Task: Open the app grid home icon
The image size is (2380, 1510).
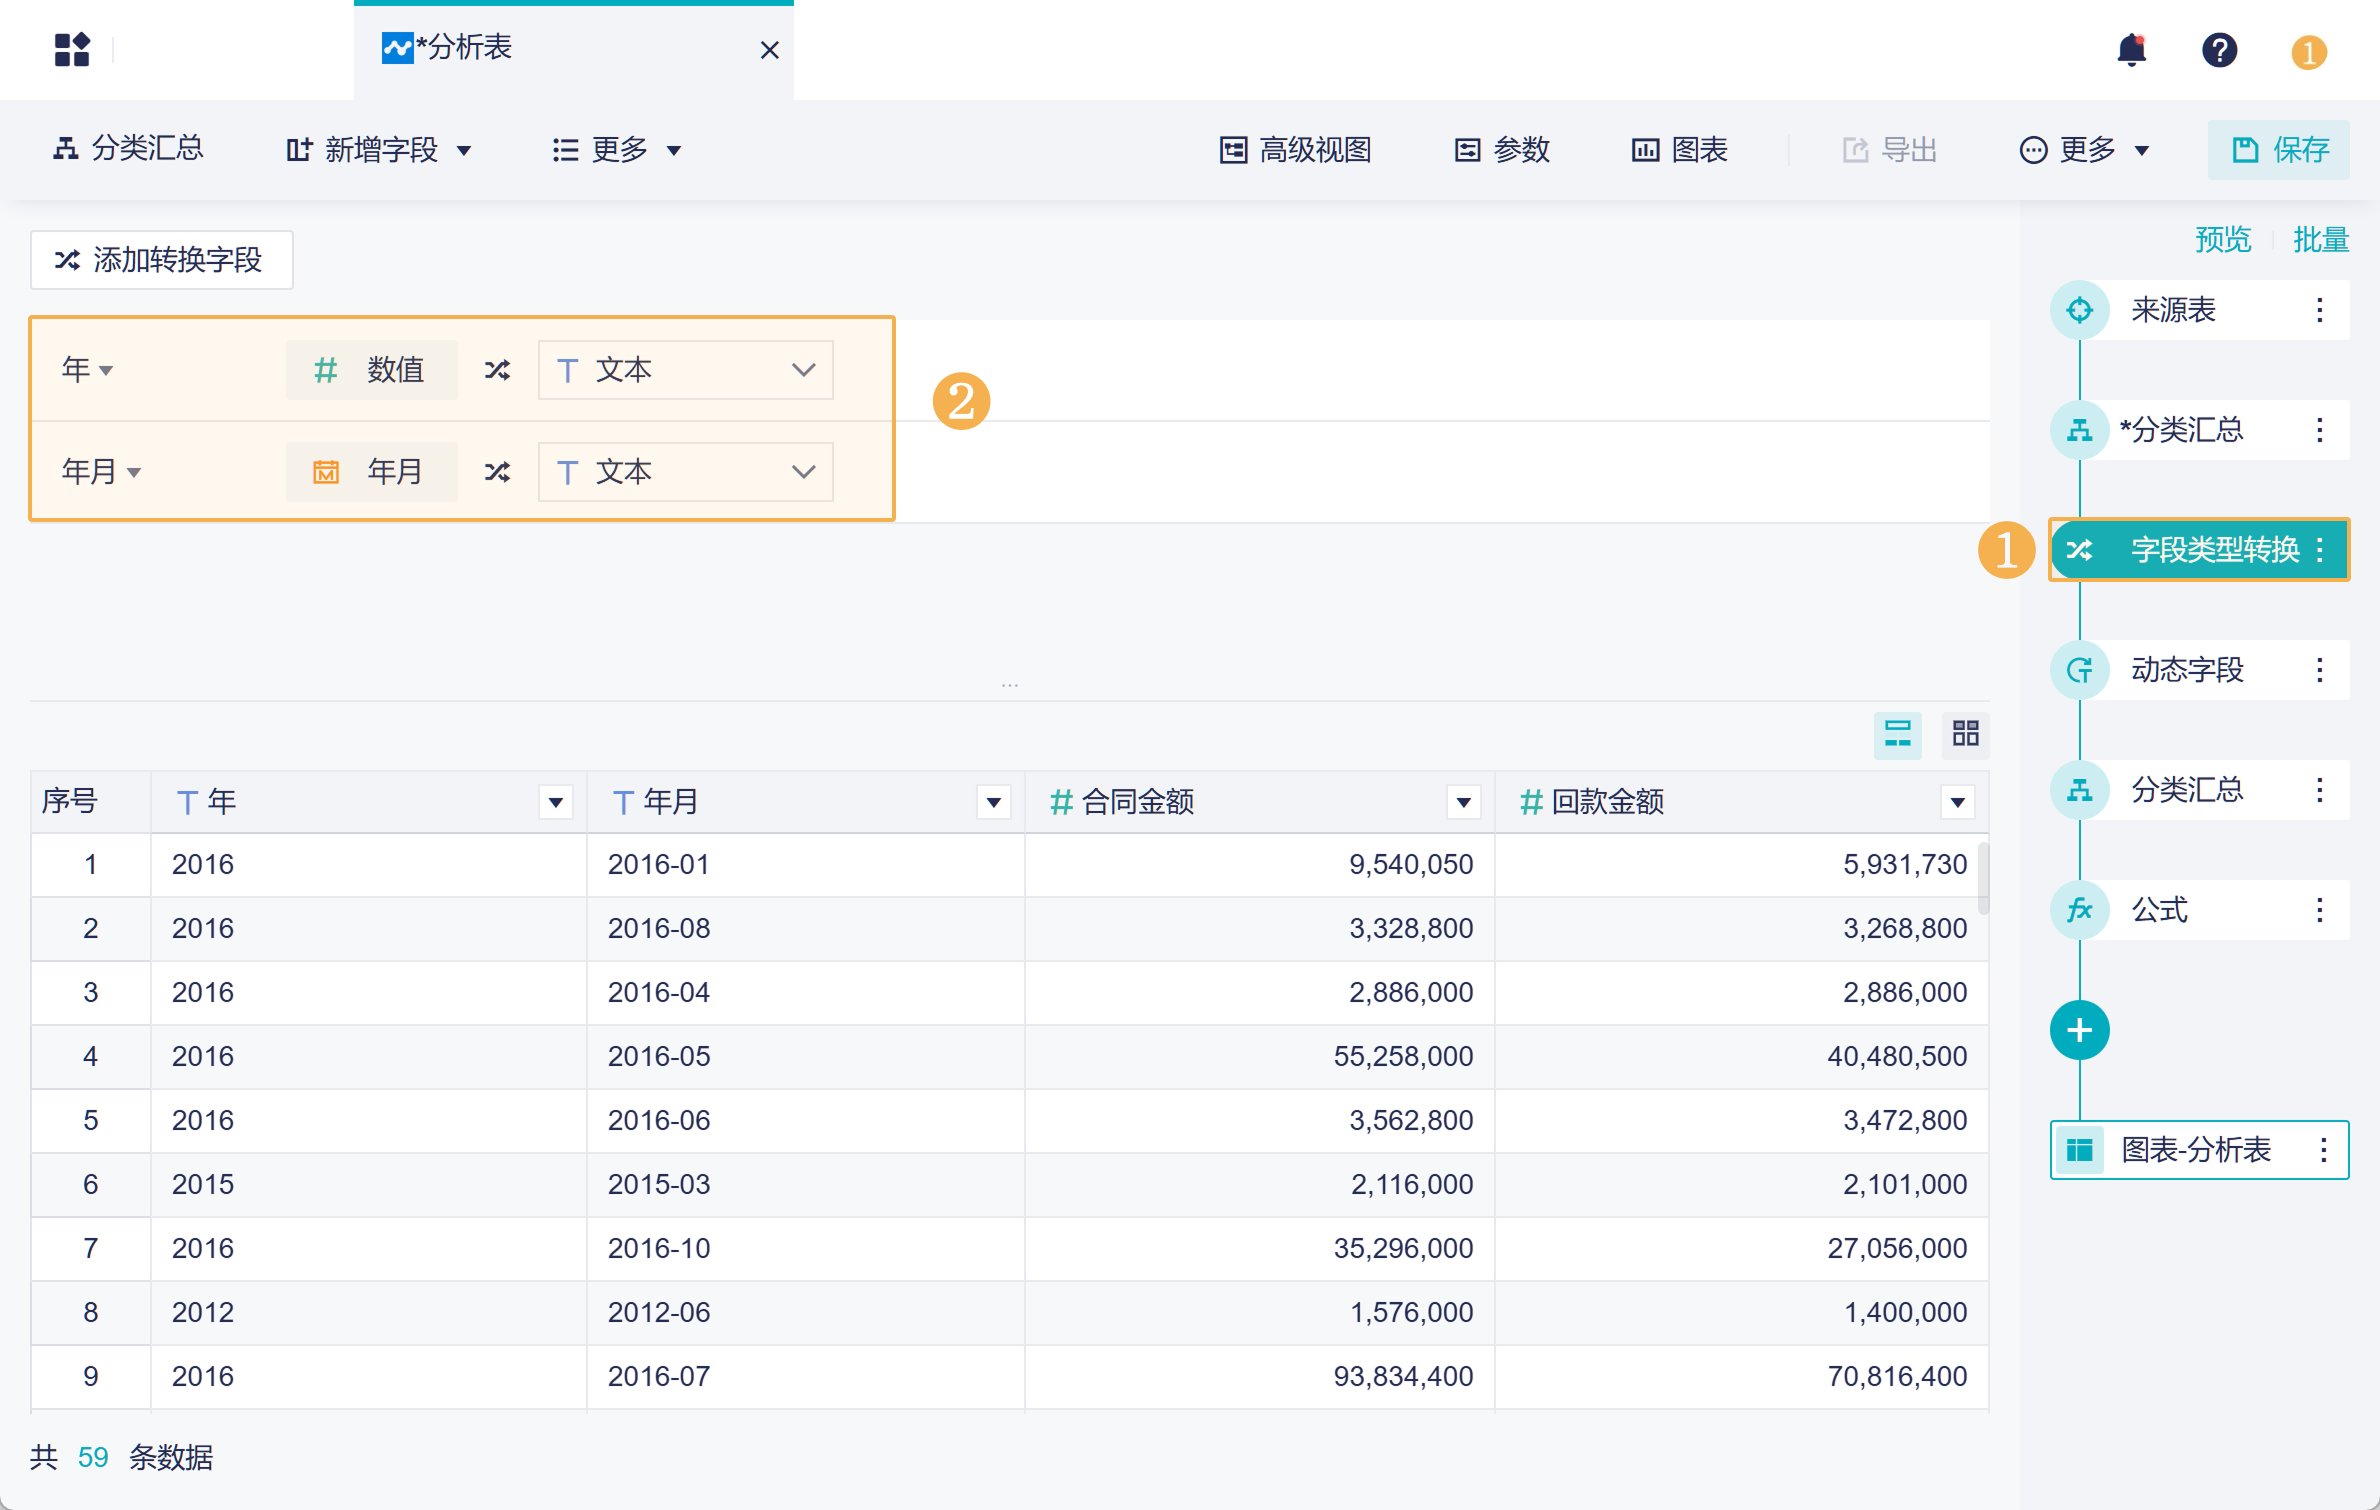Action: 72,49
